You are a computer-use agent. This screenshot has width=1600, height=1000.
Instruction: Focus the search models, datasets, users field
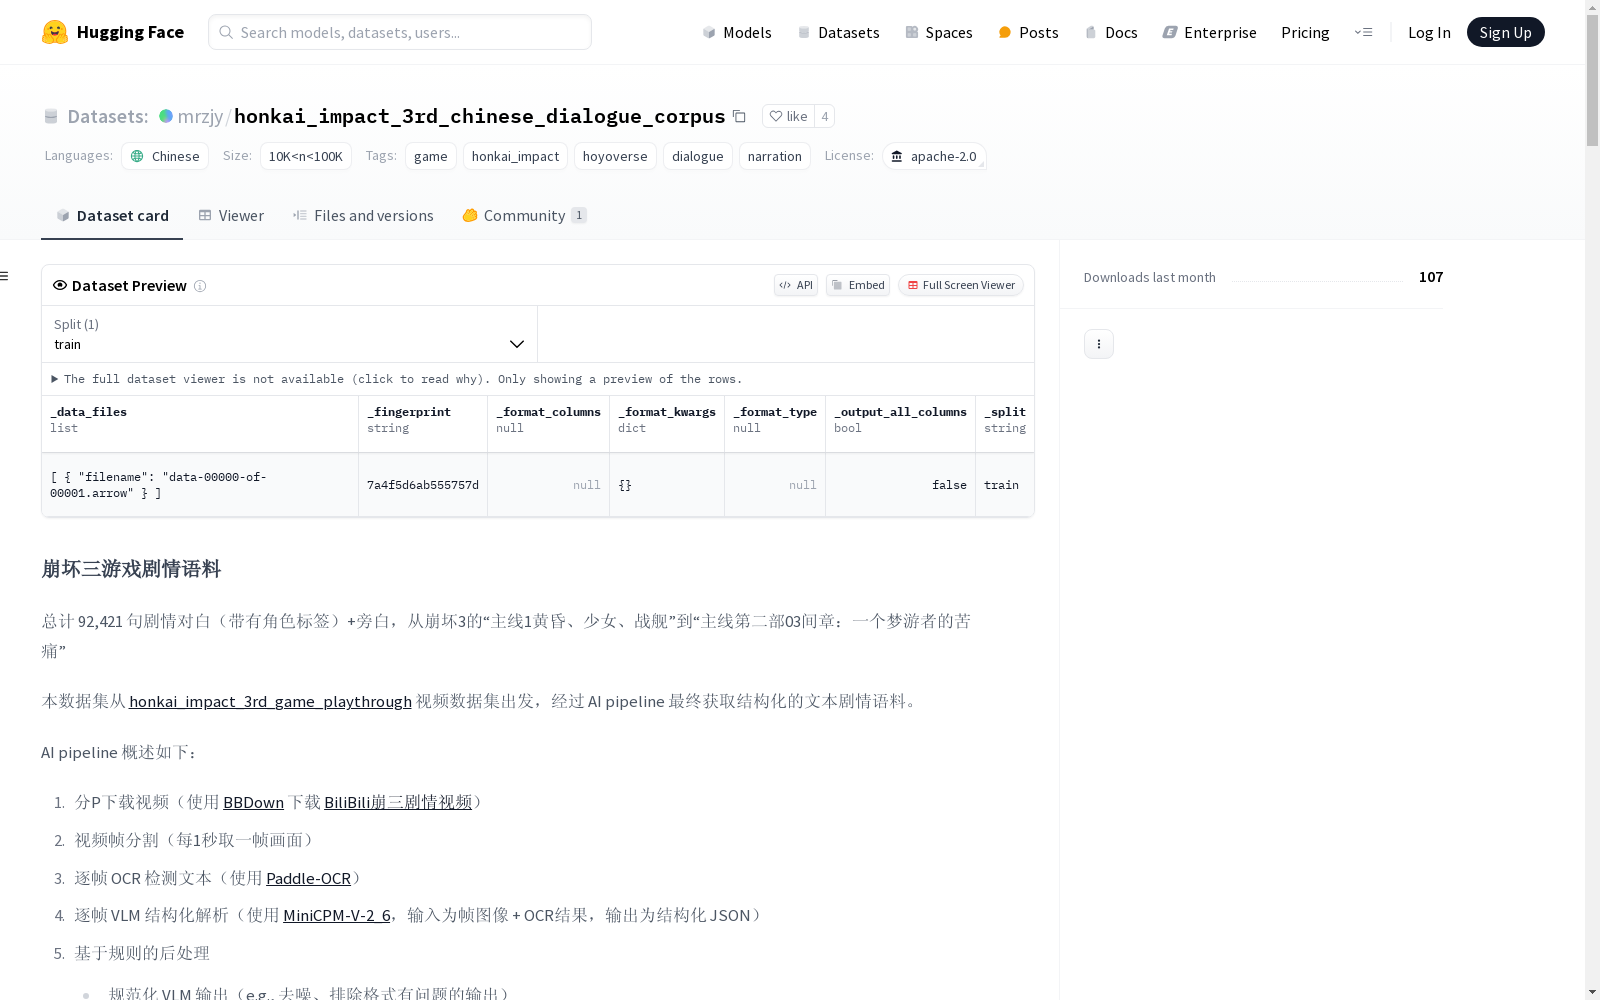(400, 32)
